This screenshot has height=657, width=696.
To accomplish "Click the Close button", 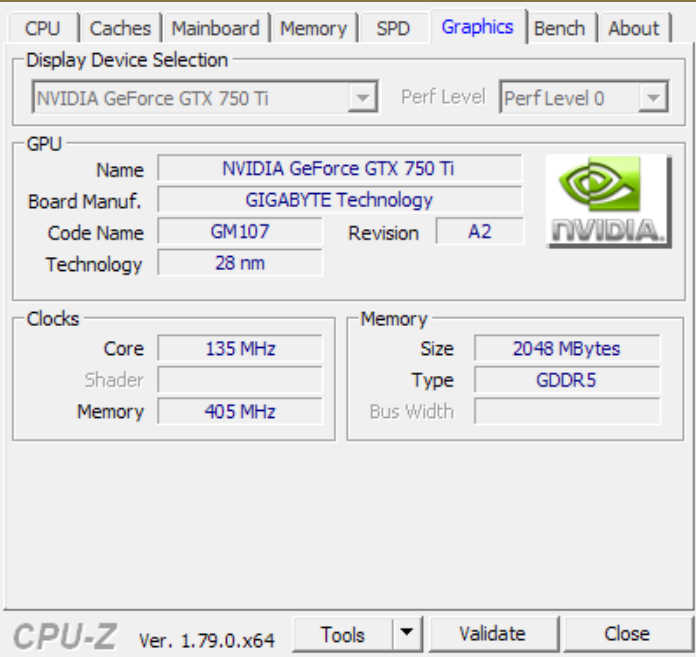I will (627, 635).
